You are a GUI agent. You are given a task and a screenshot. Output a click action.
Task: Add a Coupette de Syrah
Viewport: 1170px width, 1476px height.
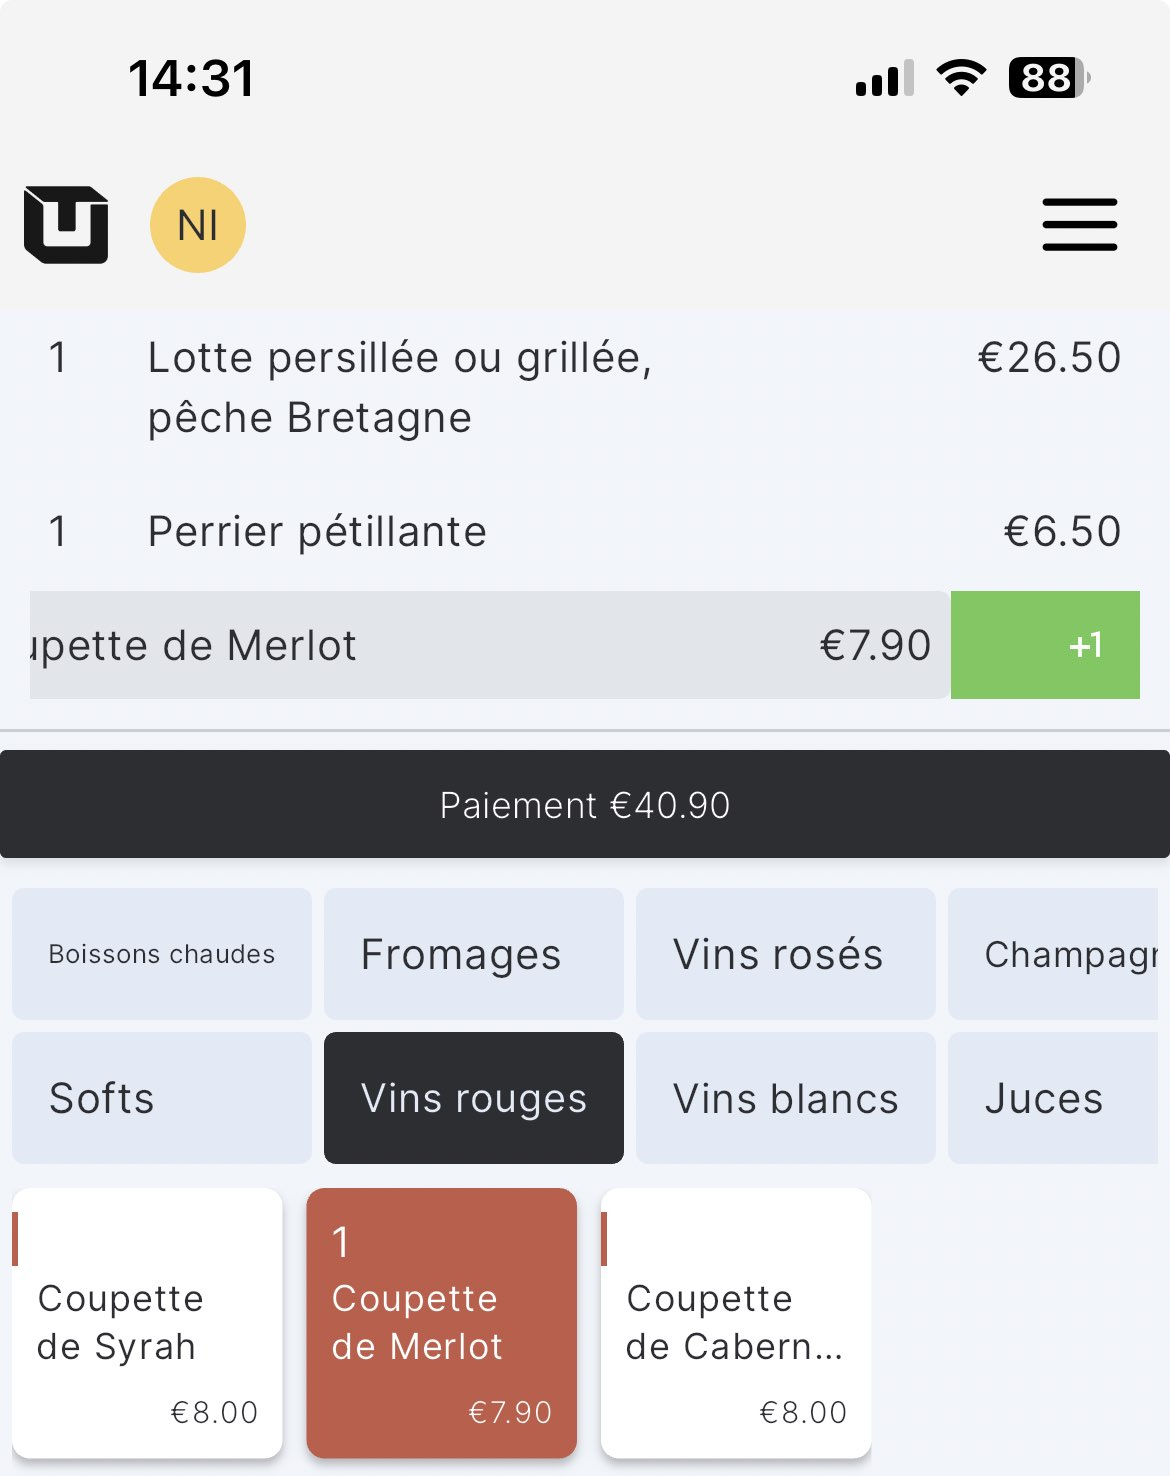click(147, 1323)
